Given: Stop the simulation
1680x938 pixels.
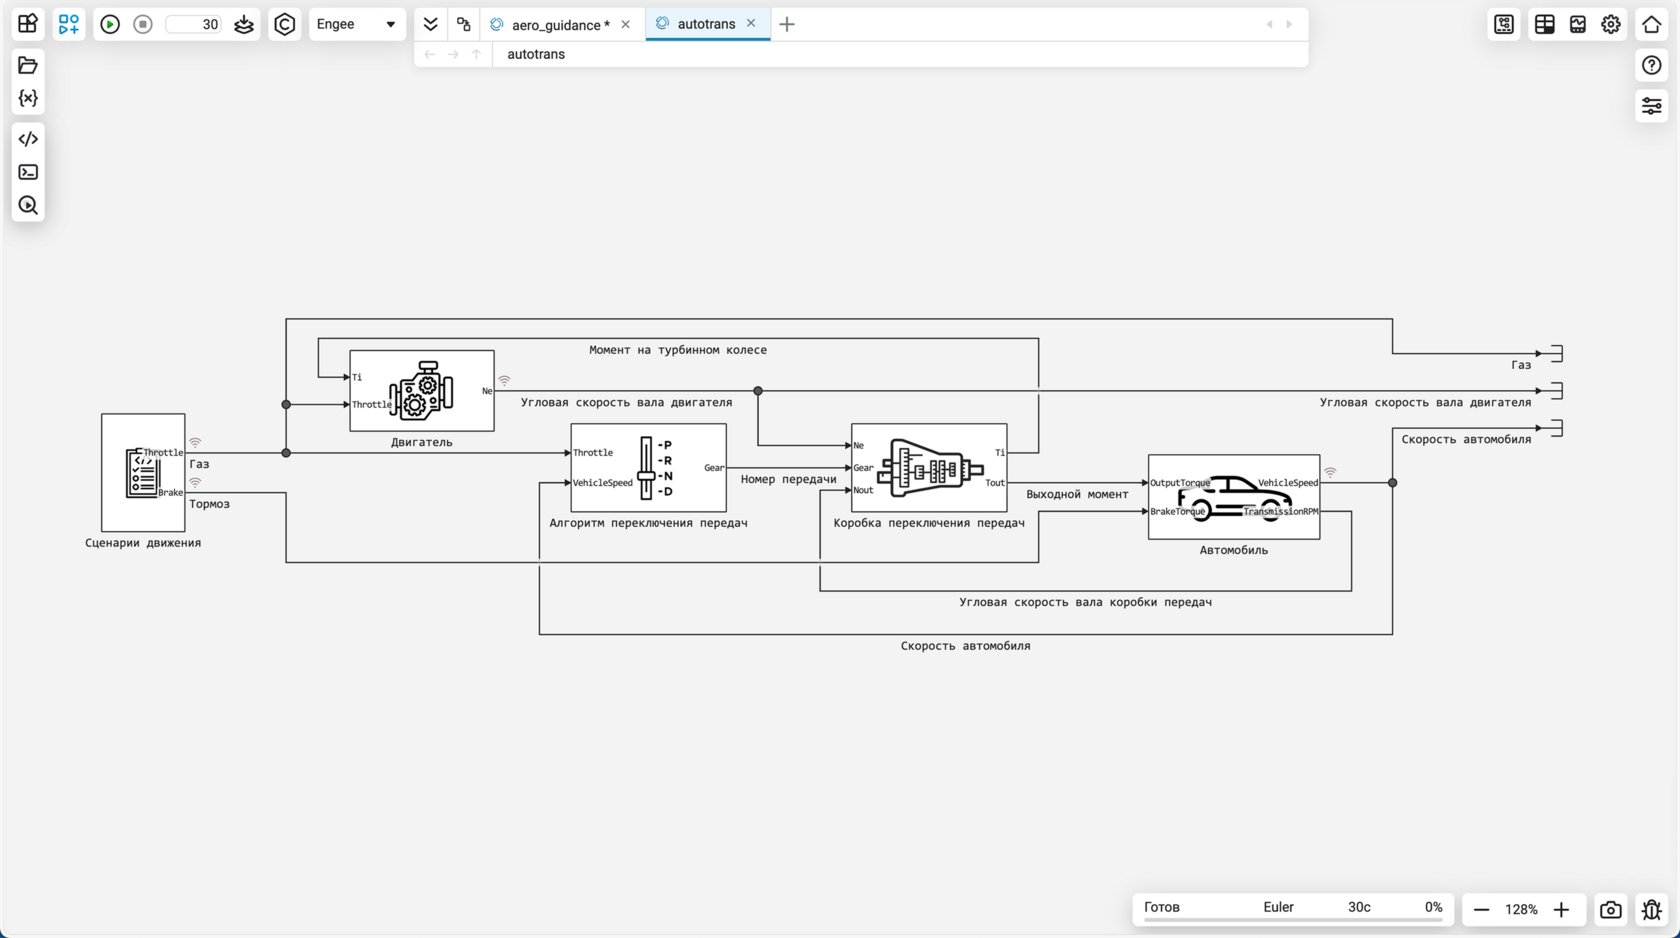Looking at the screenshot, I should point(143,24).
